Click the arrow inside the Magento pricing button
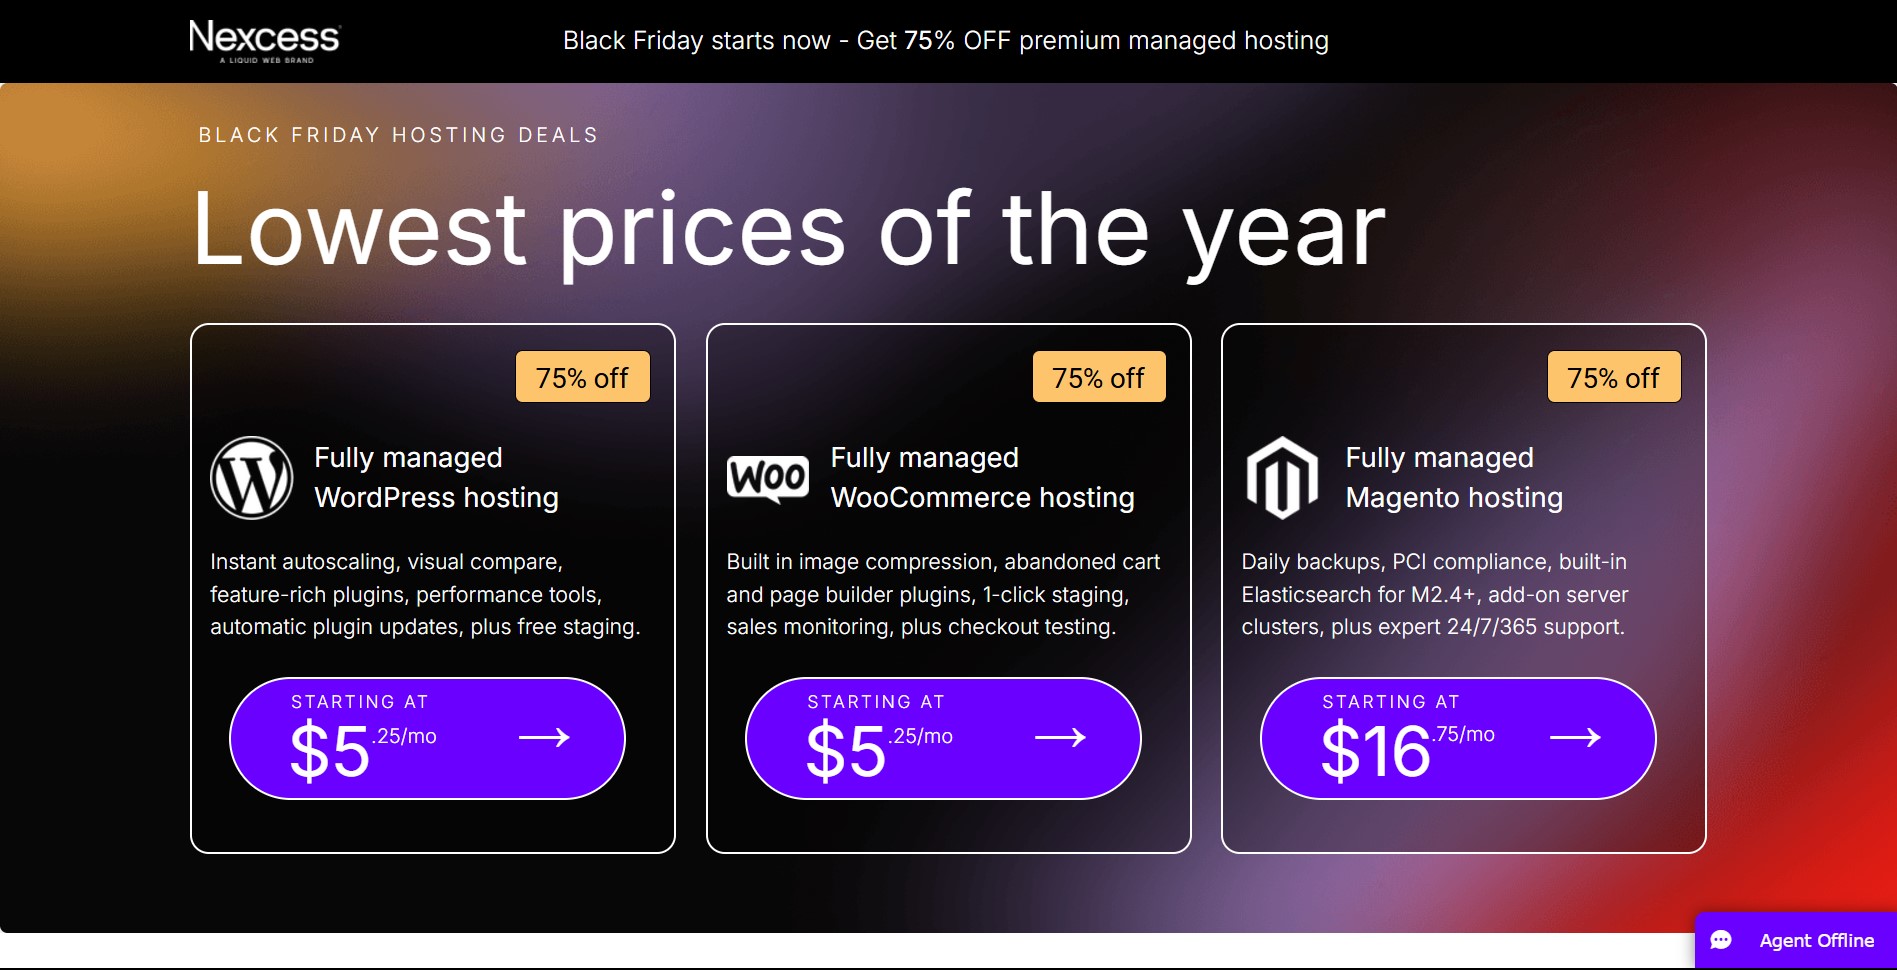Image resolution: width=1897 pixels, height=970 pixels. pyautogui.click(x=1575, y=738)
